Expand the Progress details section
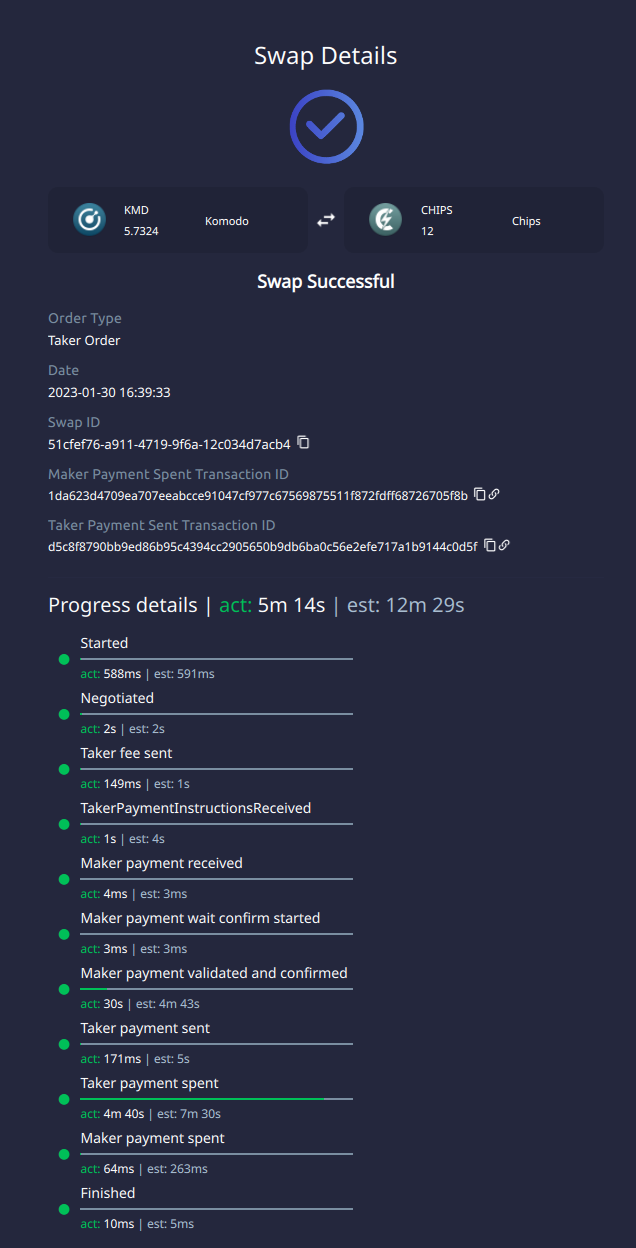The width and height of the screenshot is (636, 1248). click(x=122, y=605)
